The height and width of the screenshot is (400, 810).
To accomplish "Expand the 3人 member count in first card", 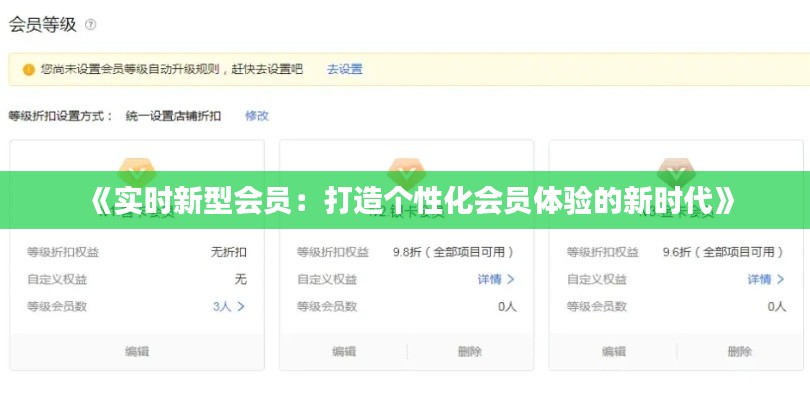I will tap(229, 306).
